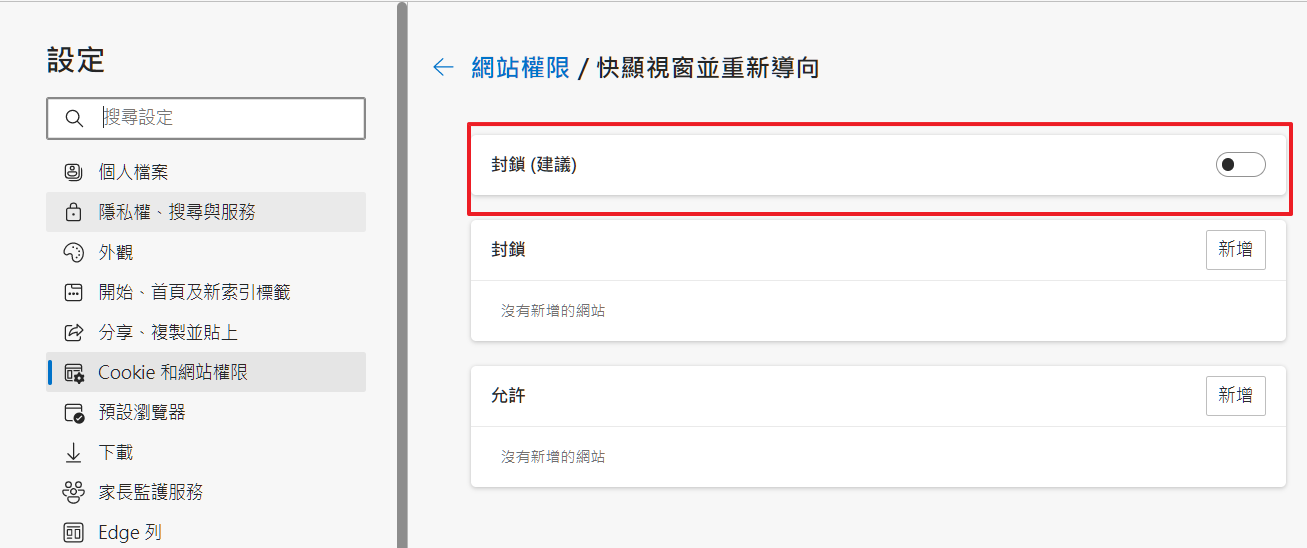This screenshot has width=1307, height=548.
Task: Click the magnifier icon in the search box
Action: click(x=74, y=118)
